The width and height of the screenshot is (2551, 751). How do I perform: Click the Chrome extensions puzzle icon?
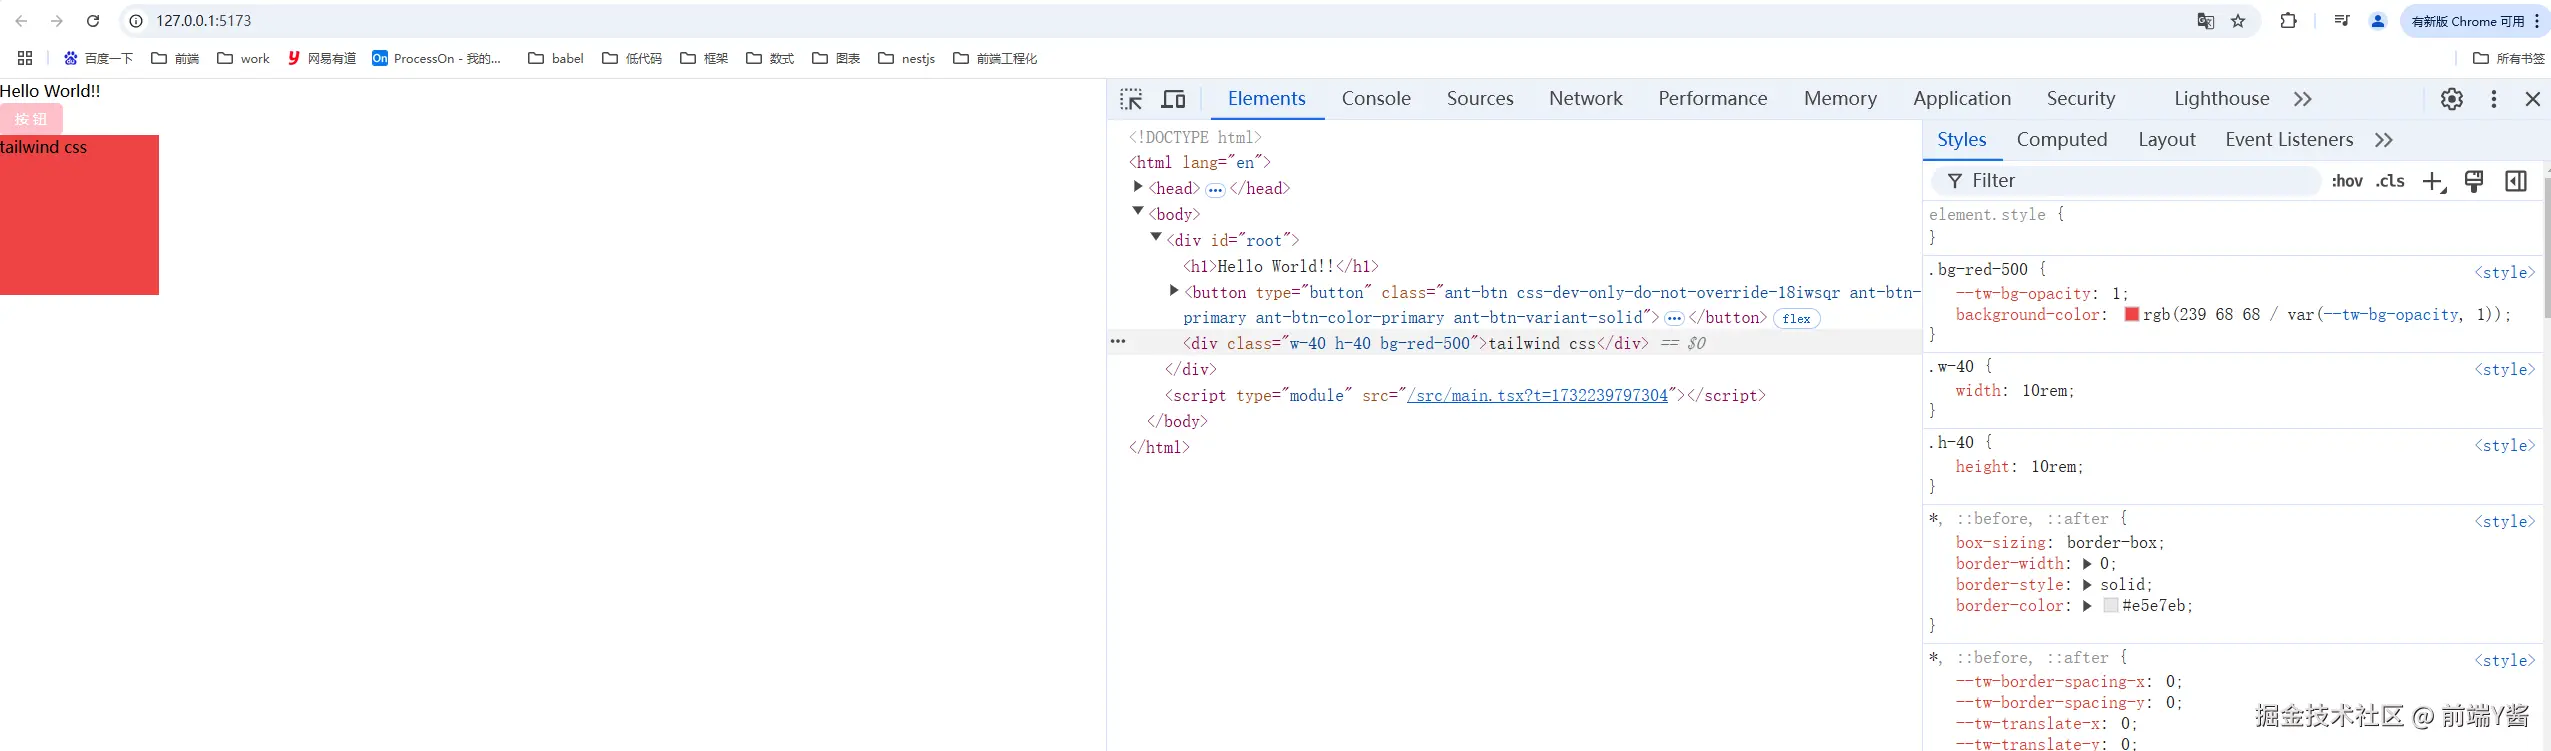point(2288,21)
